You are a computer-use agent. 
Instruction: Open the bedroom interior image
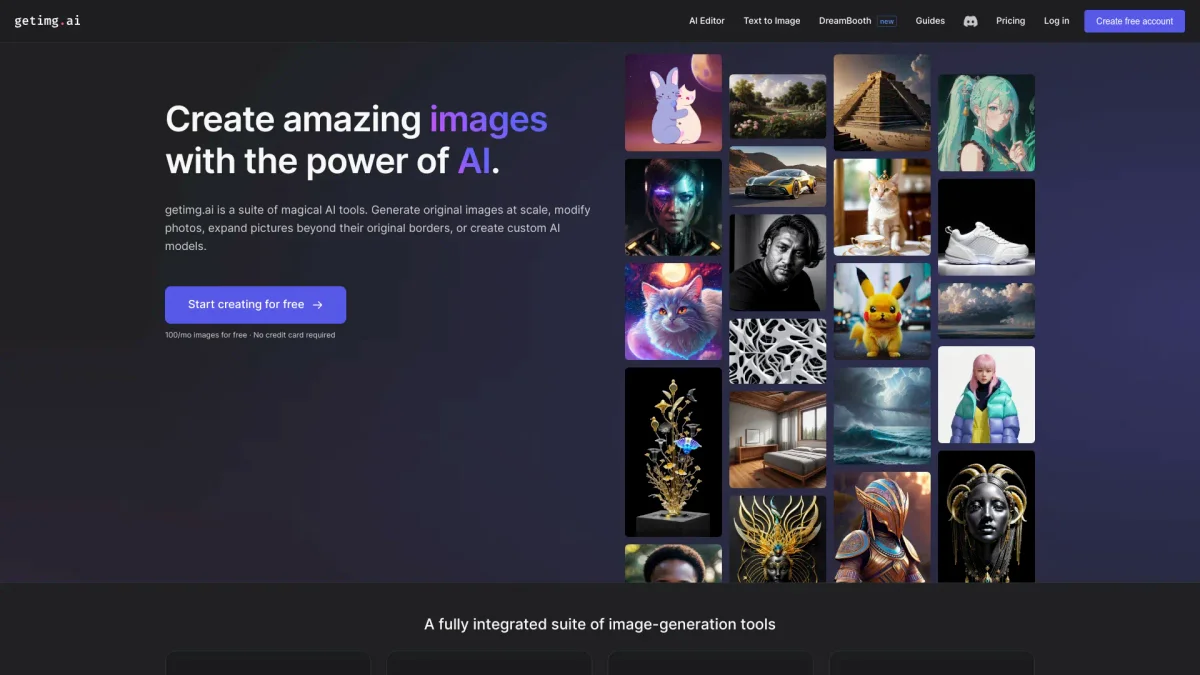(777, 439)
